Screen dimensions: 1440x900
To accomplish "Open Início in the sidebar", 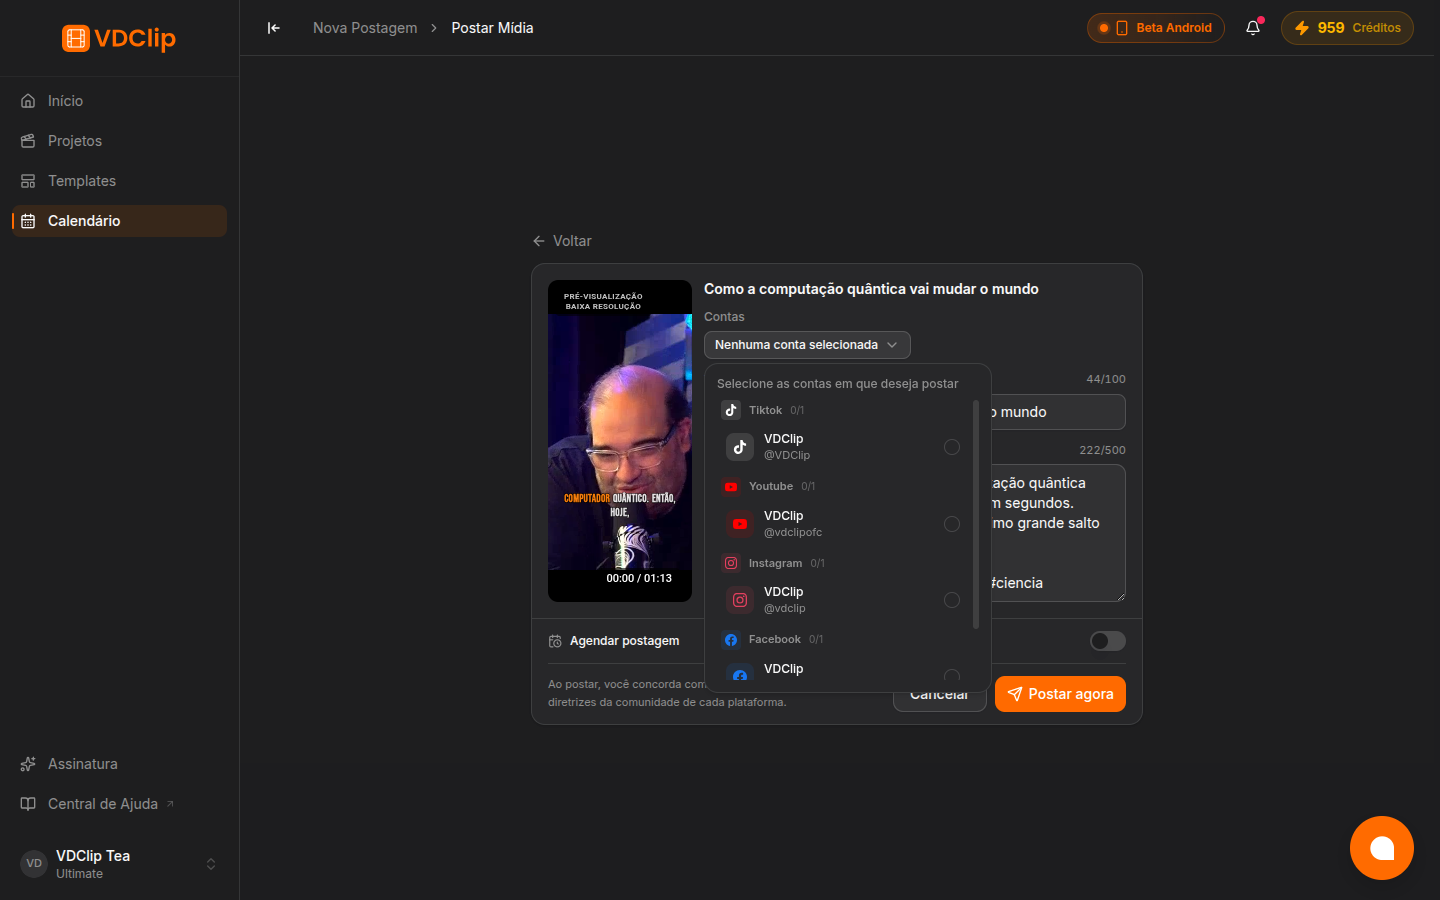I will pyautogui.click(x=119, y=101).
